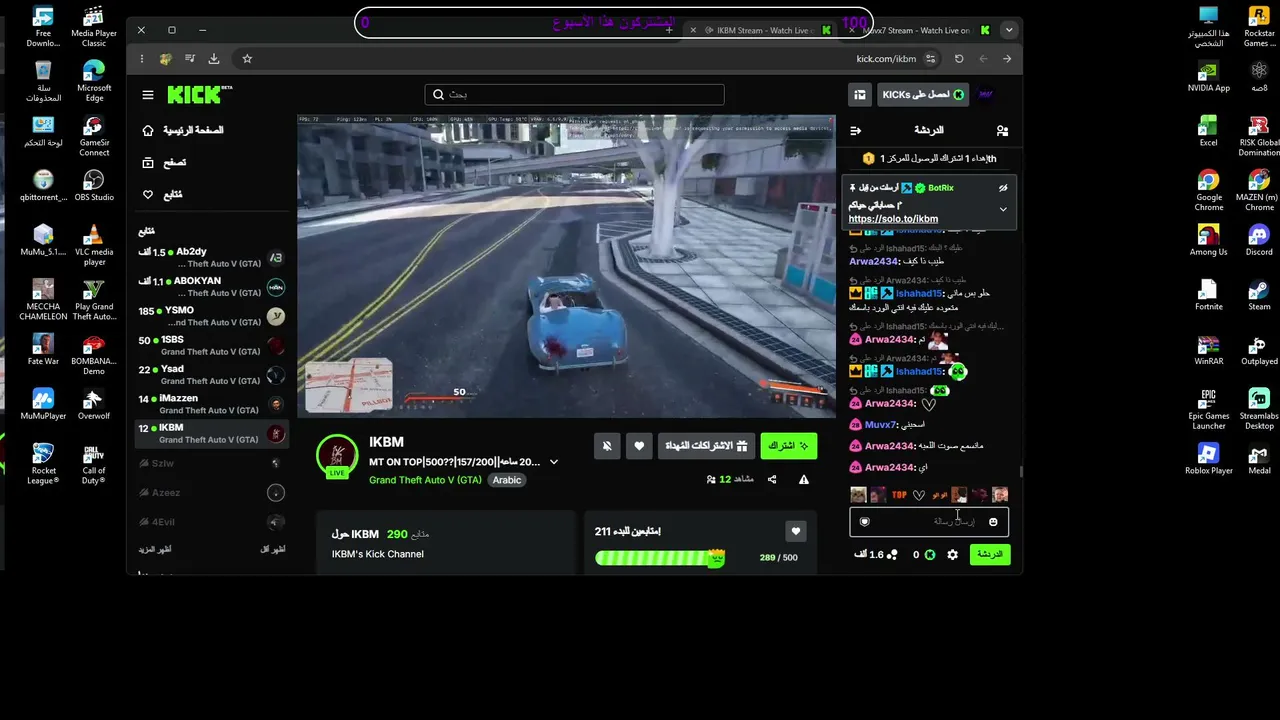Open the Discord desktop icon
The image size is (1280, 720).
pyautogui.click(x=1259, y=239)
